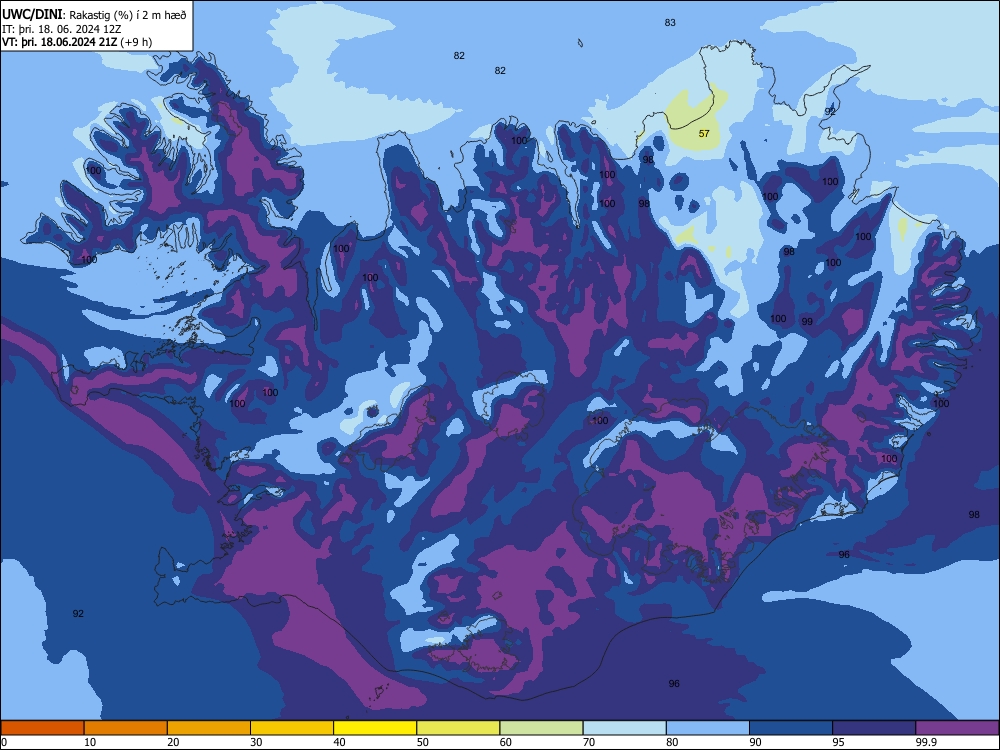Click the humidity value 57 on the map
Image resolution: width=1000 pixels, height=750 pixels.
(704, 133)
